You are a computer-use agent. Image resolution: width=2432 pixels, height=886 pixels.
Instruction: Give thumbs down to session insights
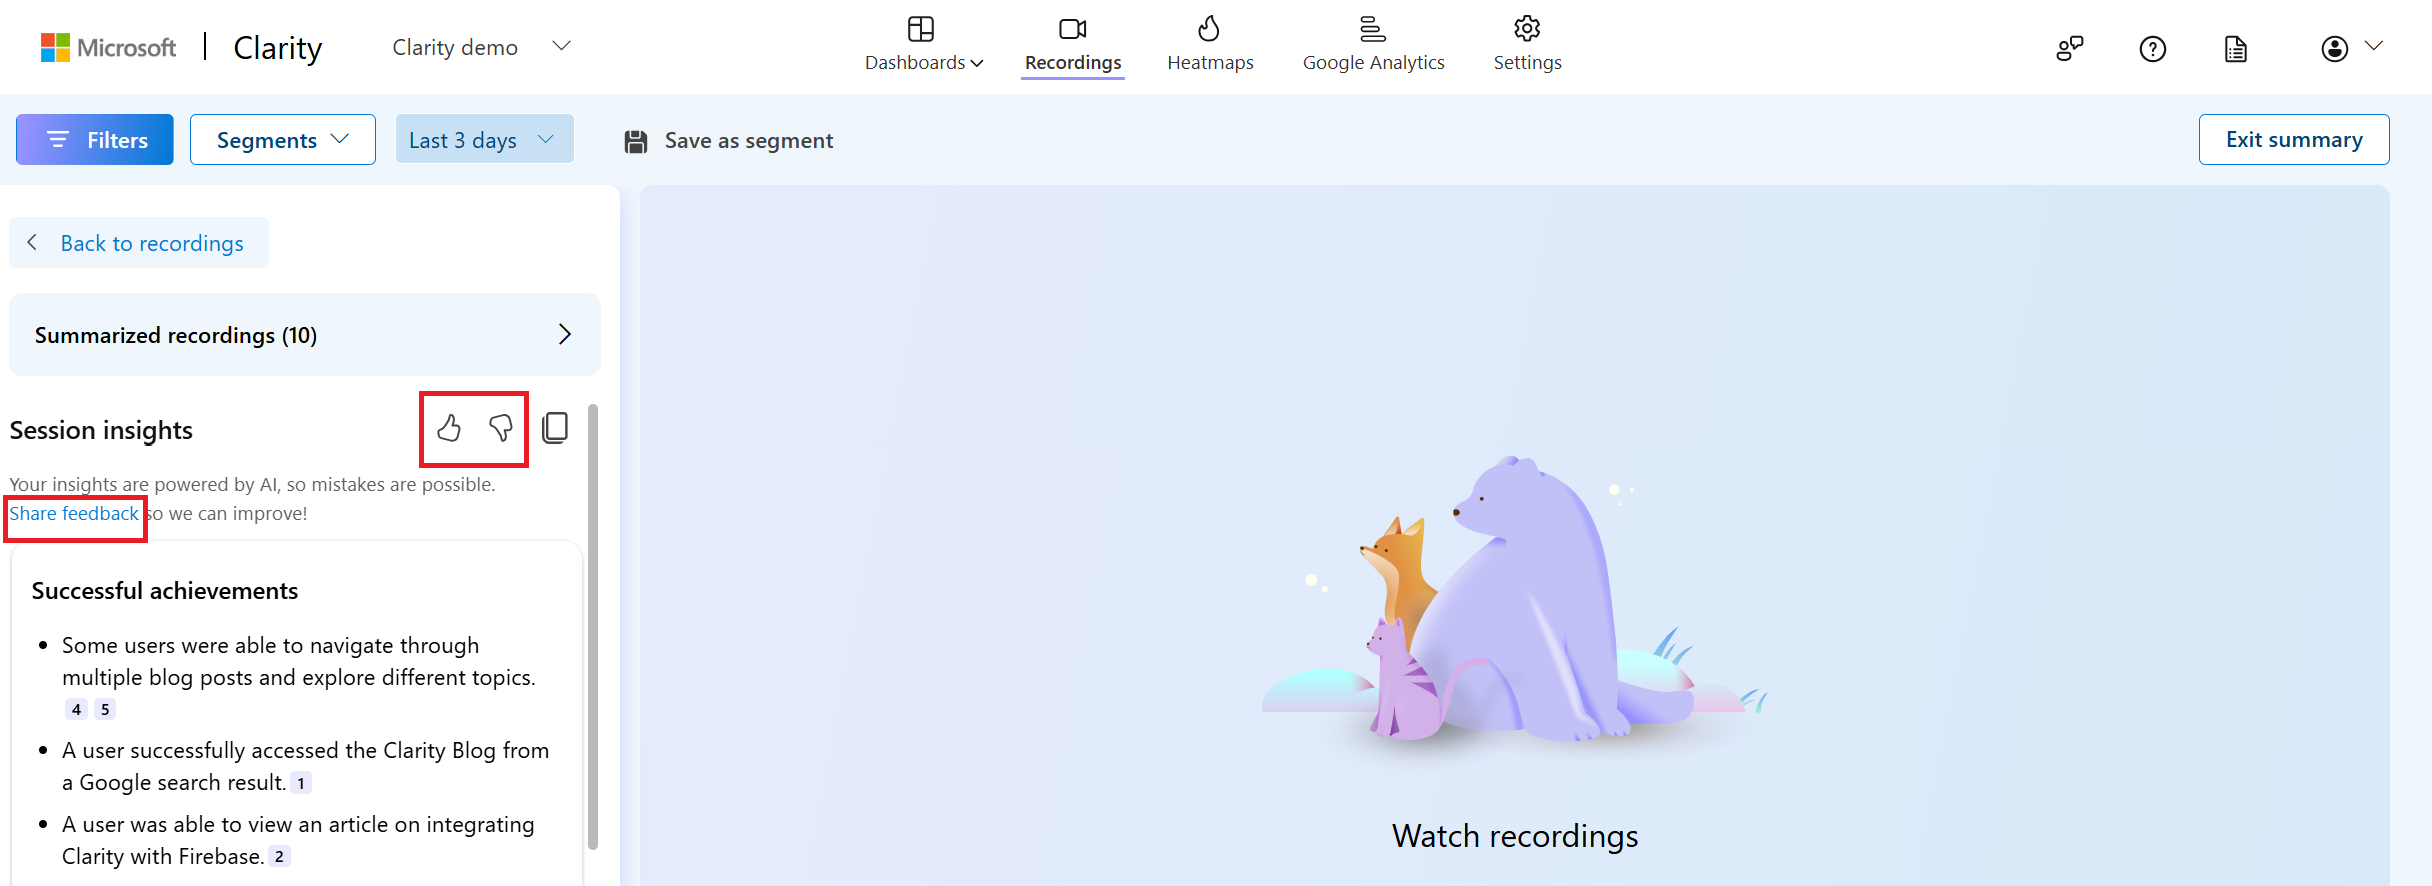point(501,429)
